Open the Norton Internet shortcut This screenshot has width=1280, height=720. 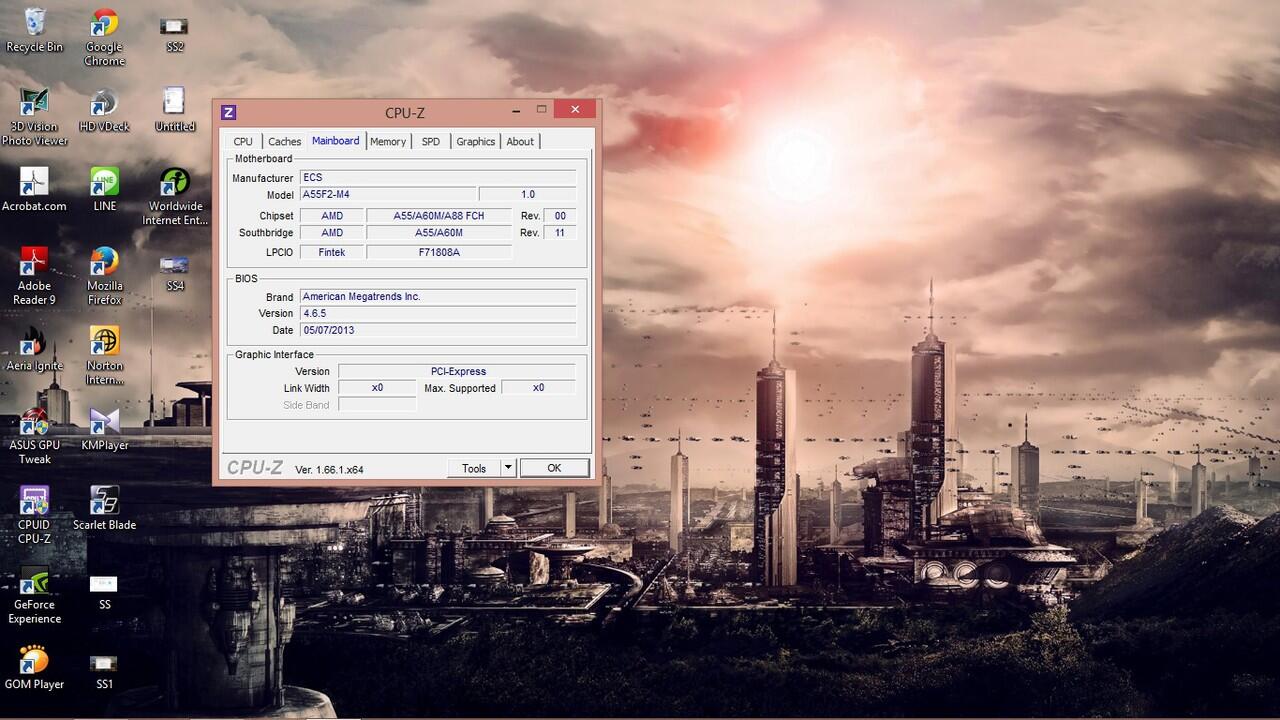[104, 356]
